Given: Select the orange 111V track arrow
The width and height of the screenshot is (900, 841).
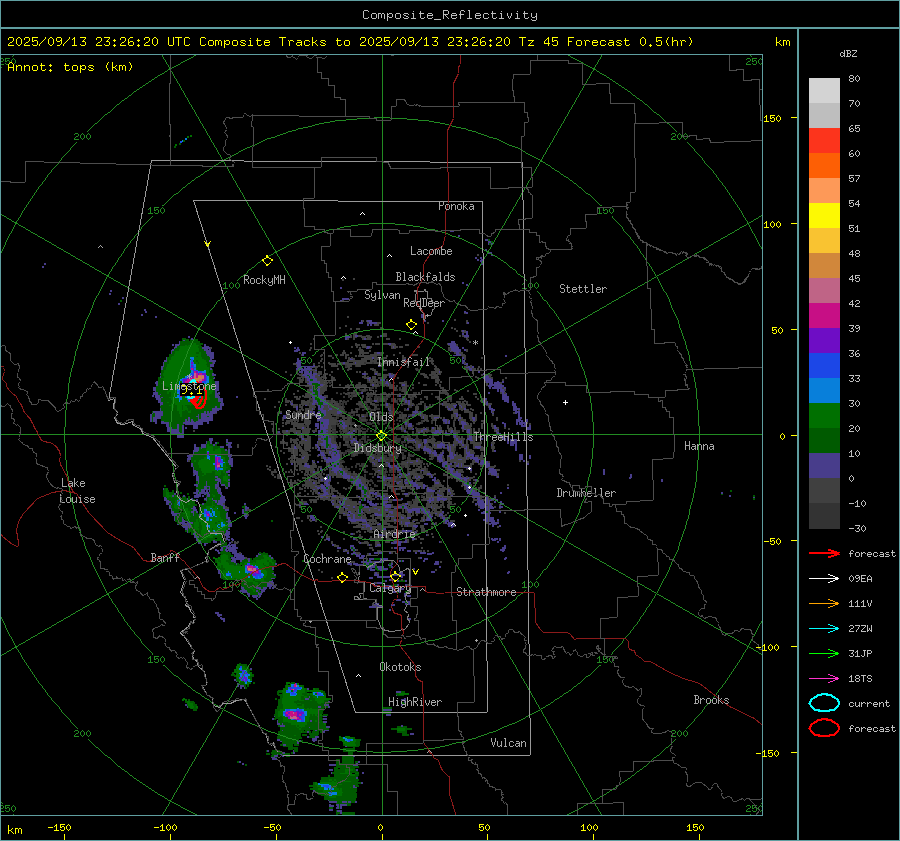Looking at the screenshot, I should click(824, 603).
